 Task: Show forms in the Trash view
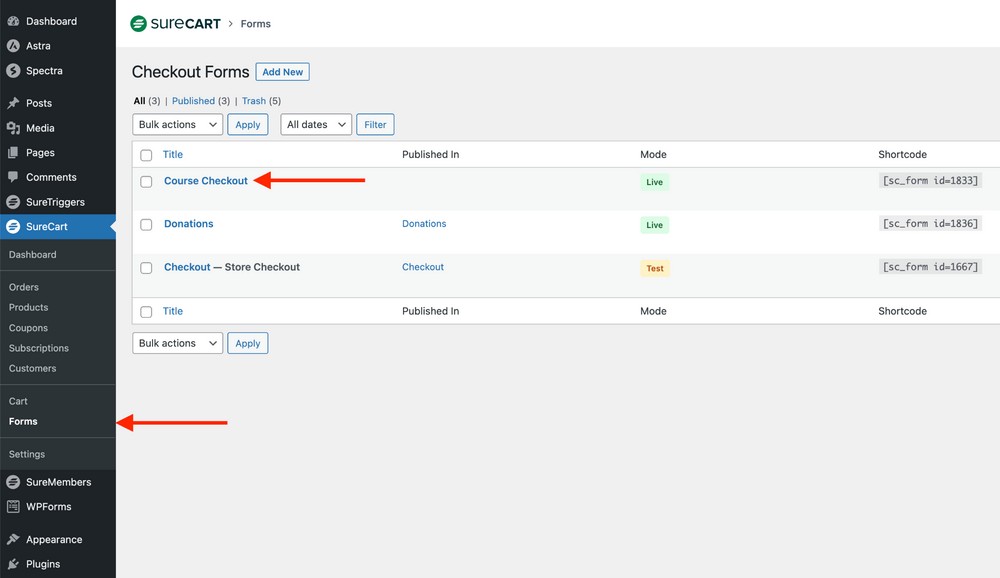tap(254, 101)
